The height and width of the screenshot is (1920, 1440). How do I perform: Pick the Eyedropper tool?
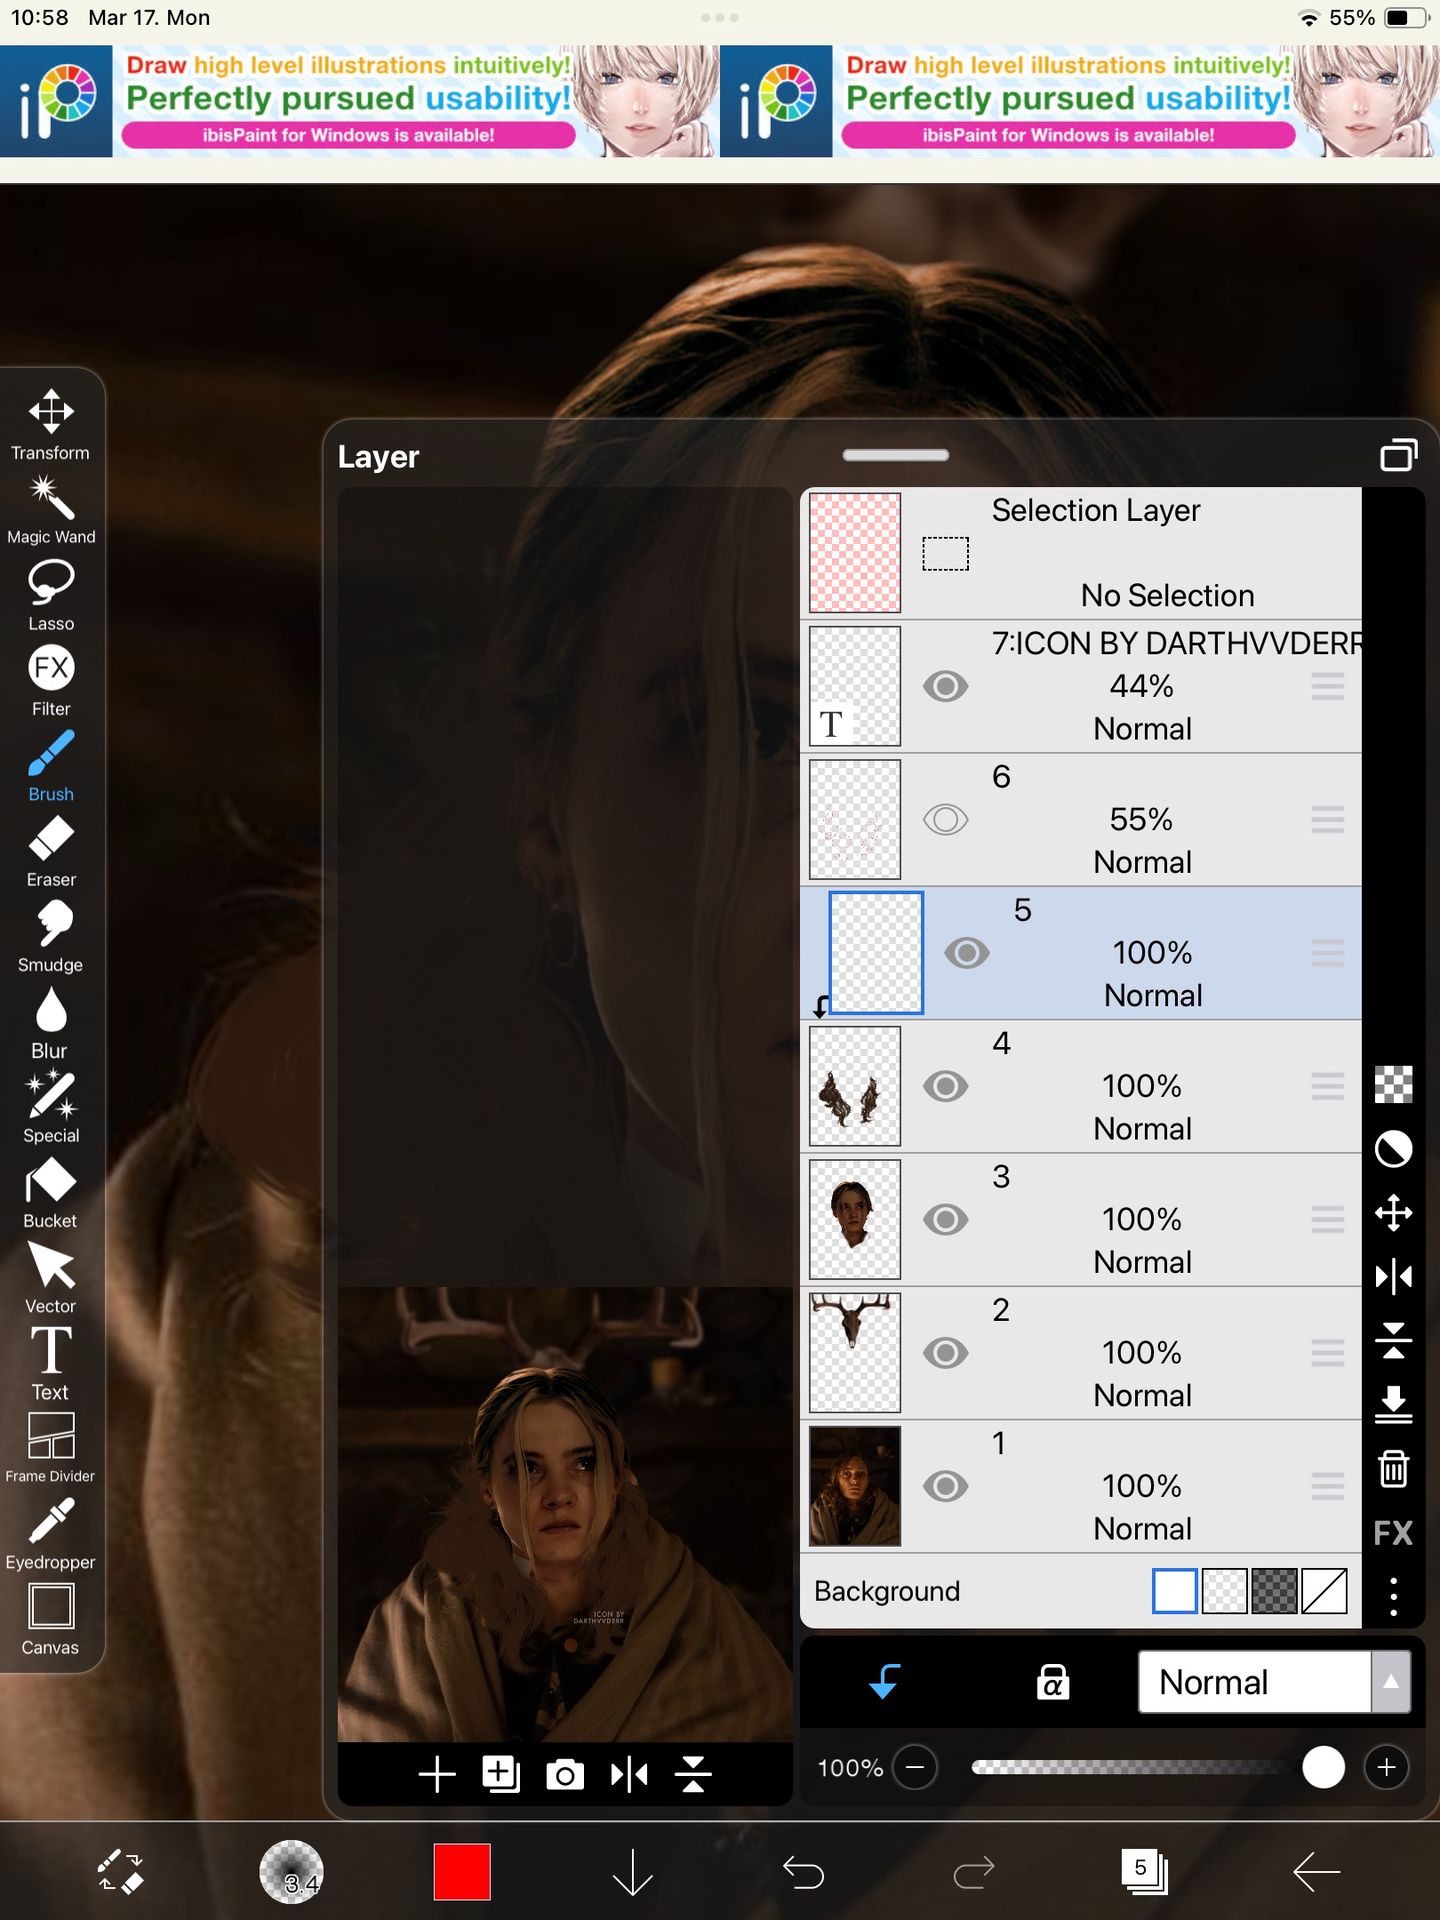point(51,1534)
